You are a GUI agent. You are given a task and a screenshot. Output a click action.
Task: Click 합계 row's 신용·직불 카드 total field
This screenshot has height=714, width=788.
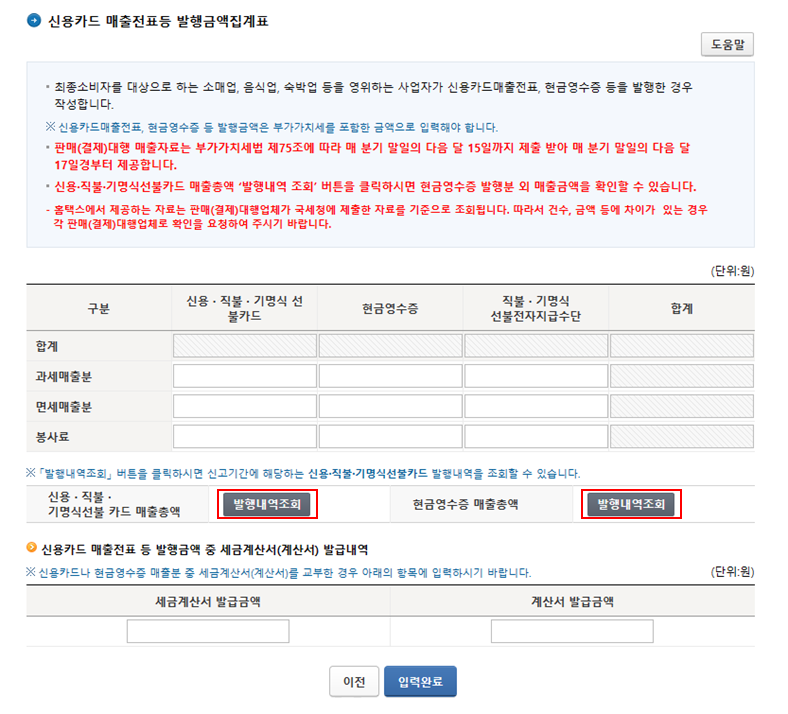tap(245, 346)
